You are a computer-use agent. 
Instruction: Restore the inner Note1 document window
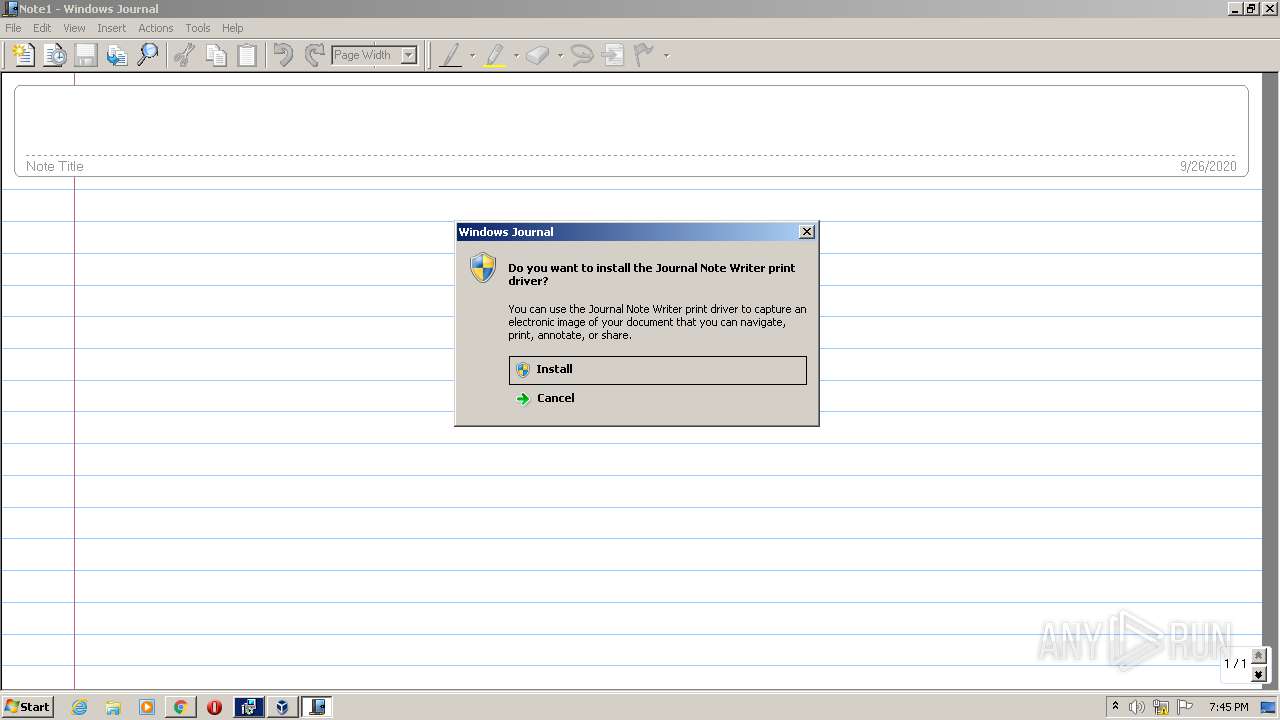click(1251, 9)
